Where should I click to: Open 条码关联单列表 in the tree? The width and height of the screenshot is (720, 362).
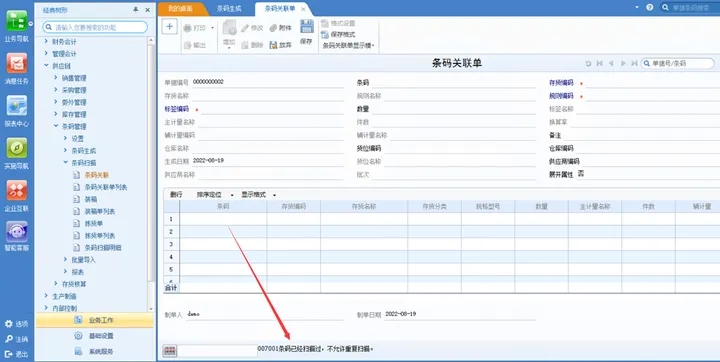coord(106,187)
